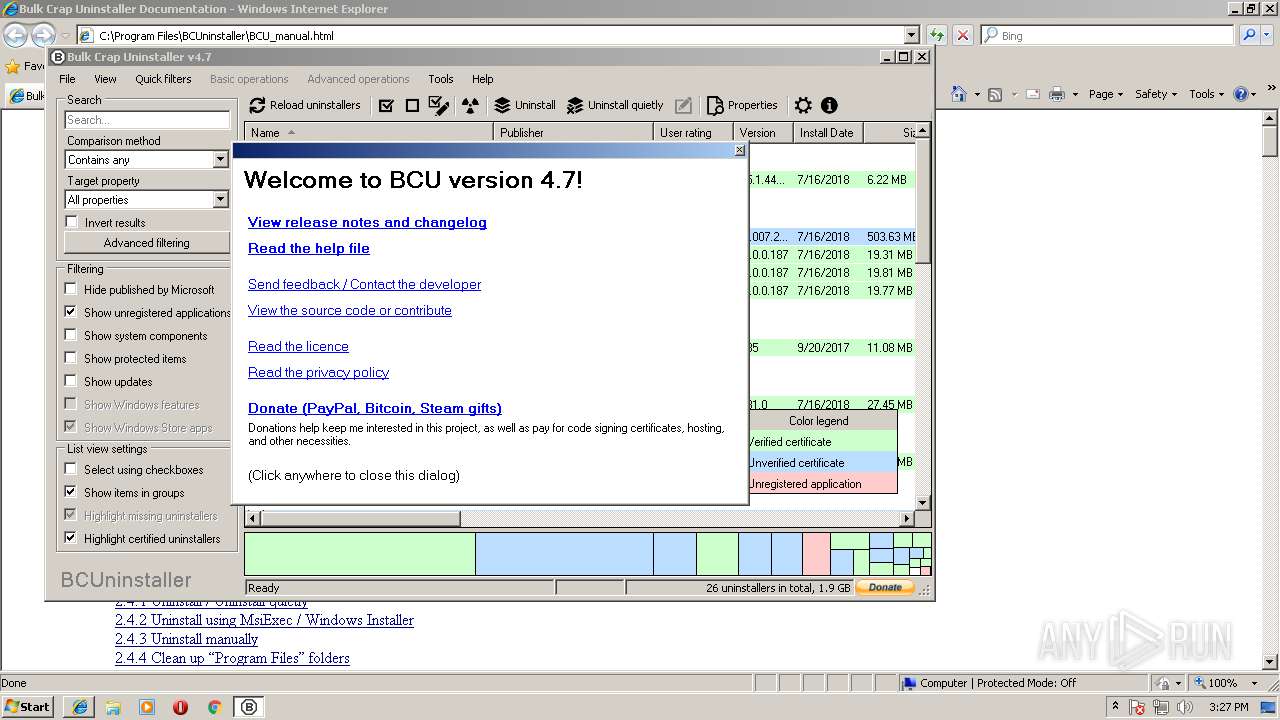Click the greyed edit pencil toolbar icon
This screenshot has height=720, width=1280.
(683, 105)
